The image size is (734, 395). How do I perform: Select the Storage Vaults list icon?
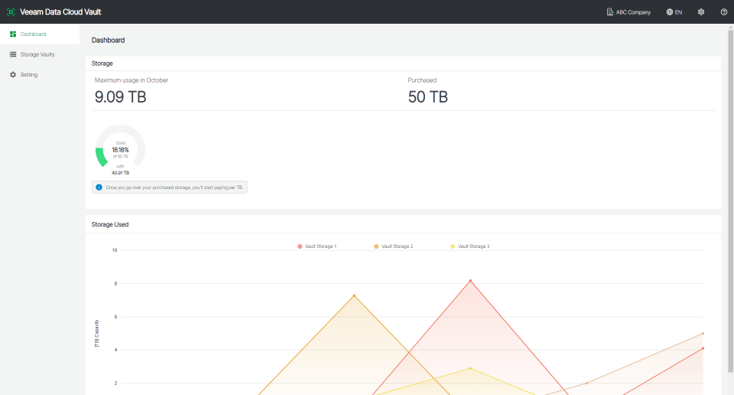pos(13,54)
